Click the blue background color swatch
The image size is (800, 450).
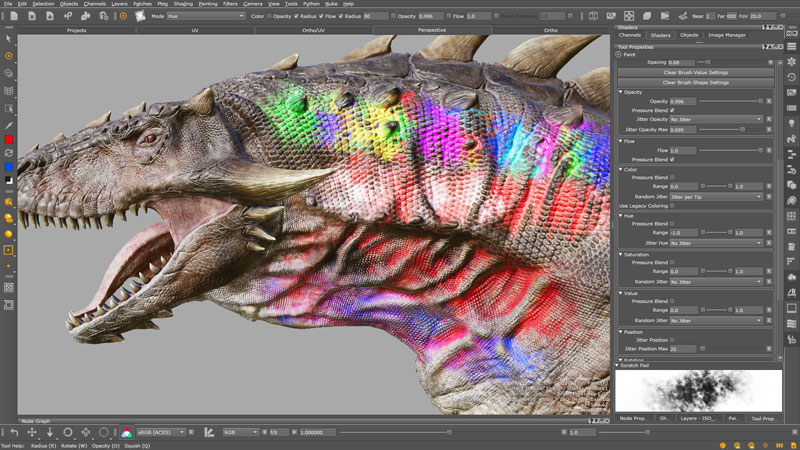9,167
